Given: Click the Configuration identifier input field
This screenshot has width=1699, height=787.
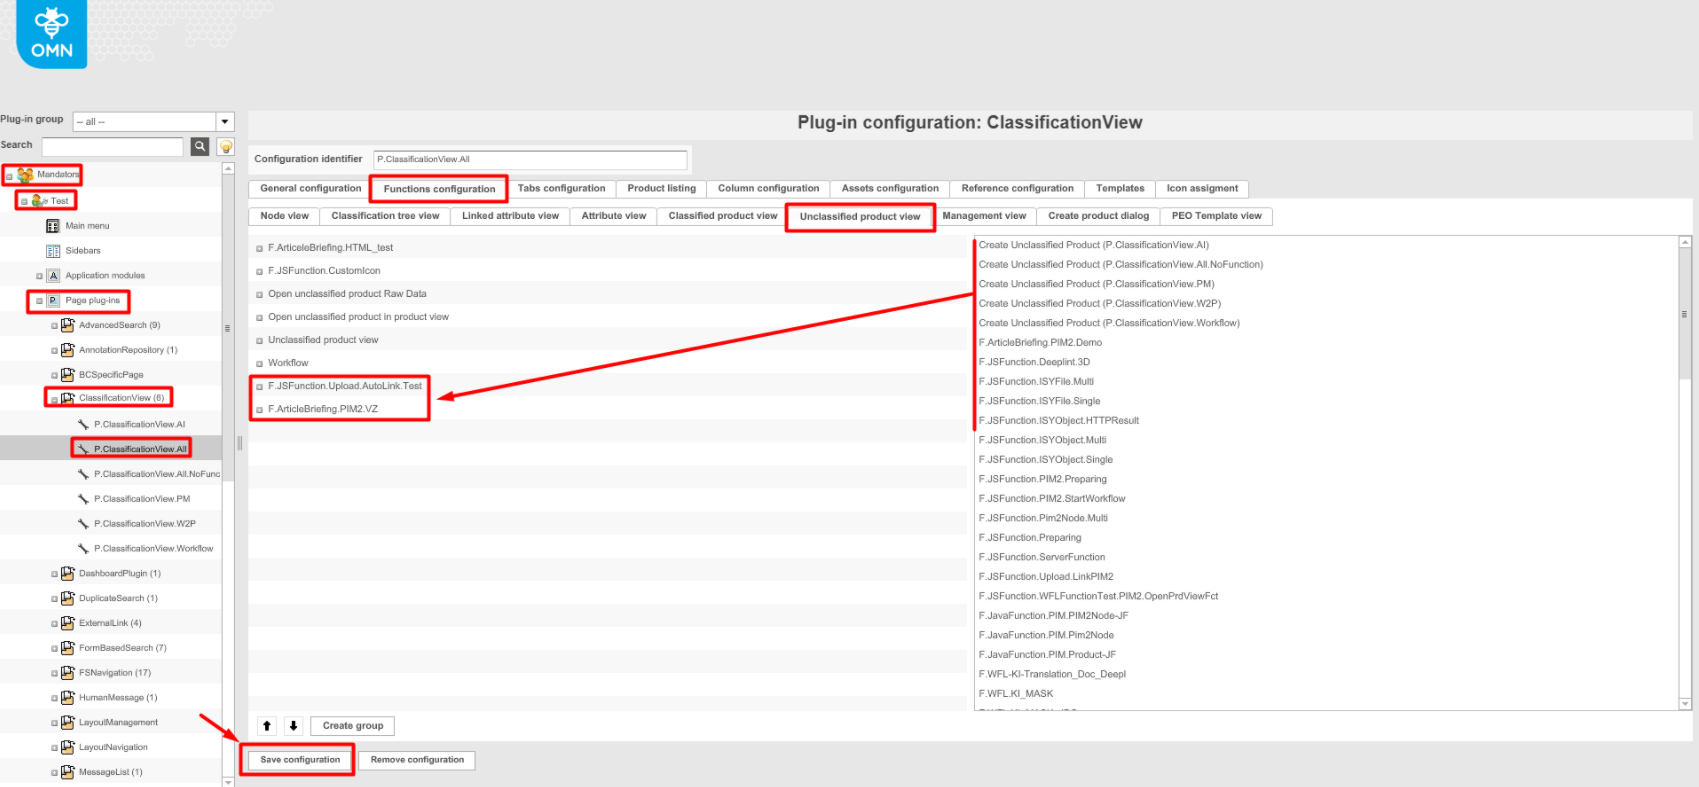Looking at the screenshot, I should click(530, 160).
